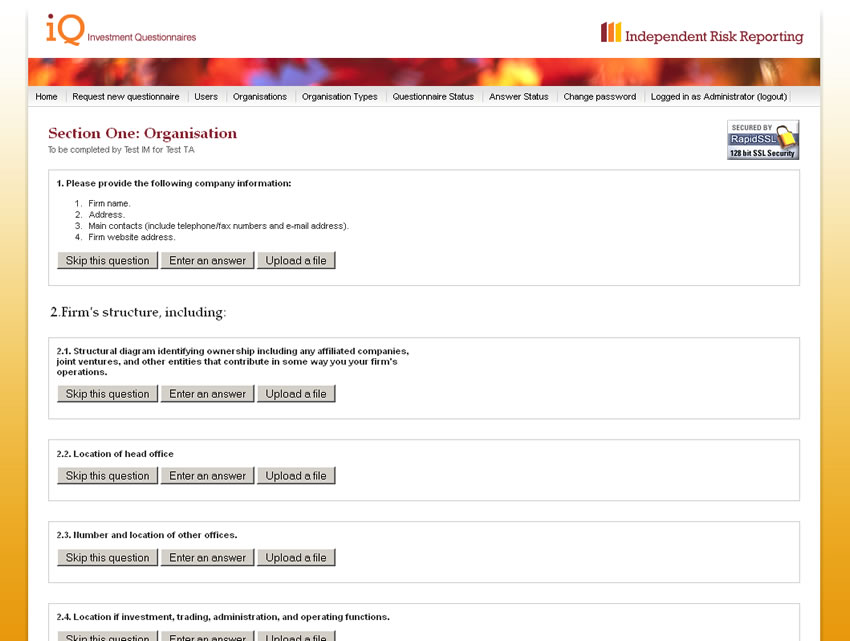Log out via the Administrator logout link

[x=719, y=97]
